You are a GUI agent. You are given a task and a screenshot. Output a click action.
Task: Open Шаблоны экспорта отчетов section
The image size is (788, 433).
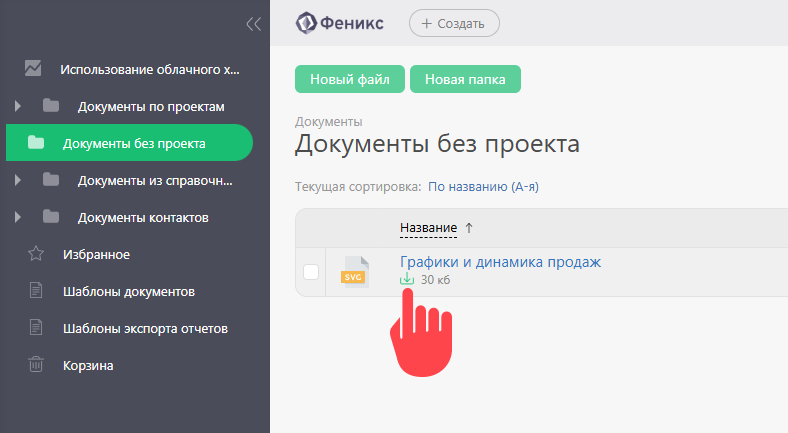click(145, 329)
